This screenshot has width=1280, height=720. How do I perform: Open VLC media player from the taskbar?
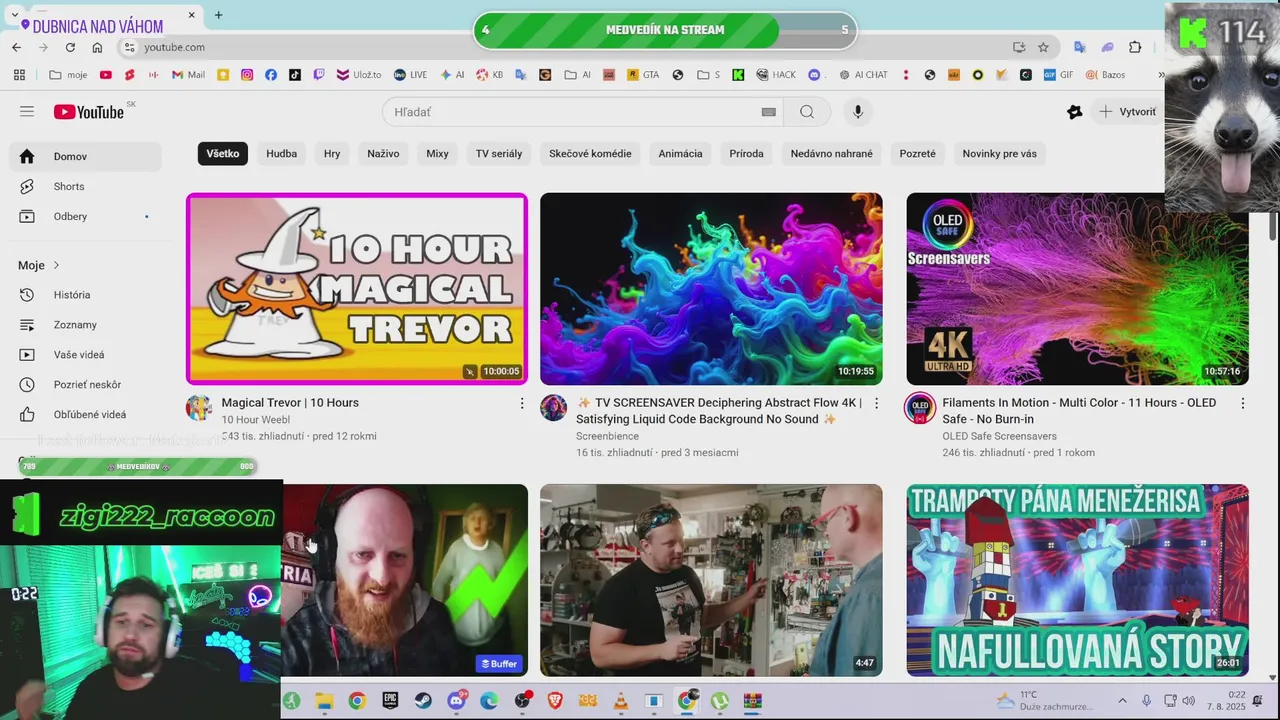[620, 701]
